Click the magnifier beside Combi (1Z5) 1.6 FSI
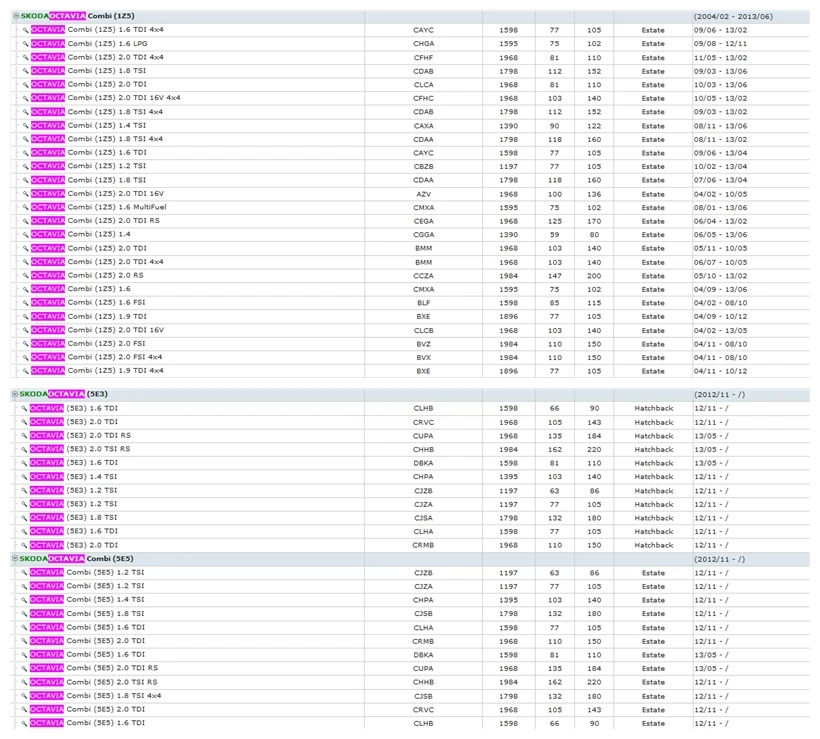Screen dimensions: 820x739 click(x=25, y=303)
